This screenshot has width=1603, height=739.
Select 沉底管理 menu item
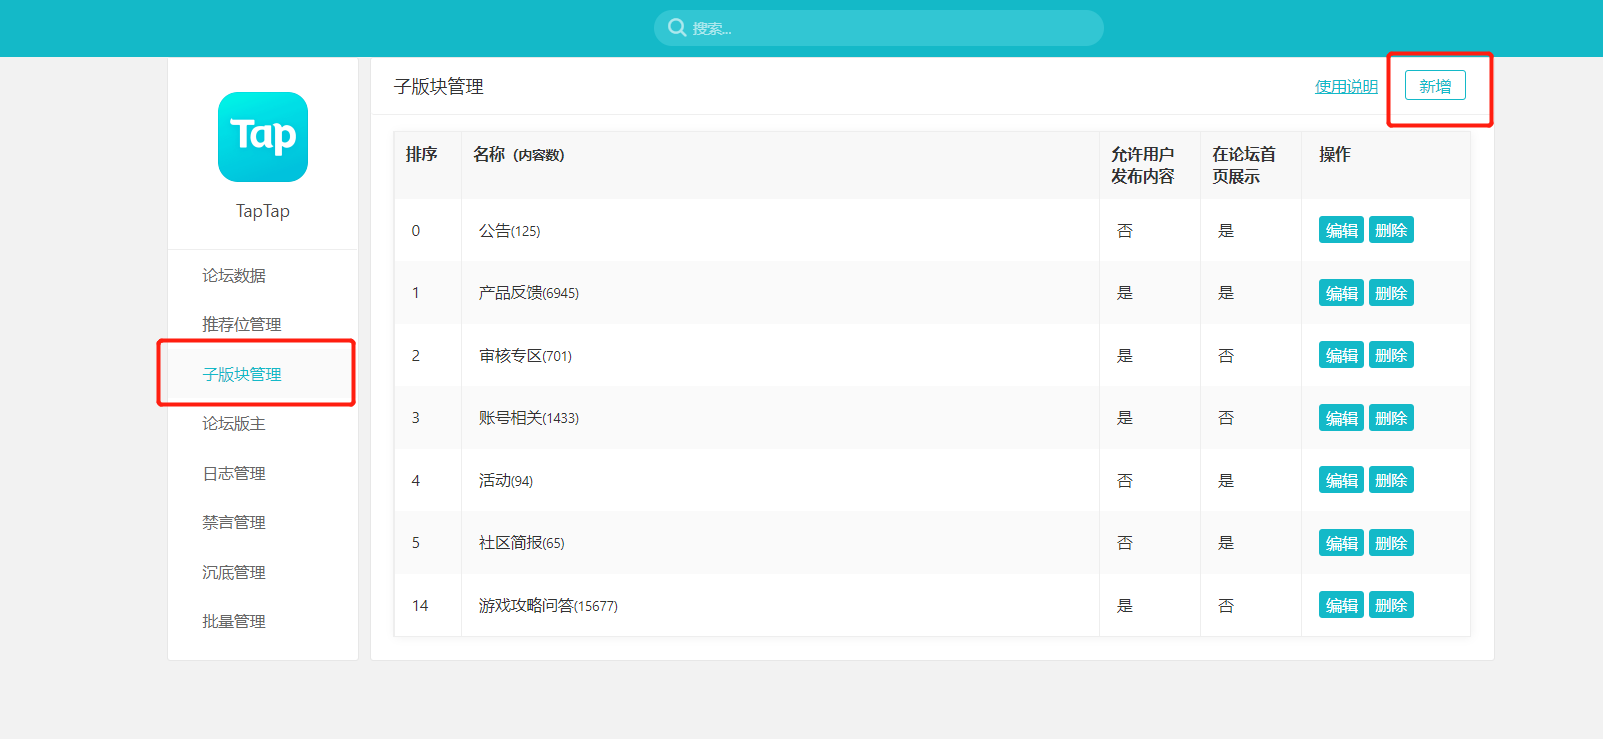point(234,572)
